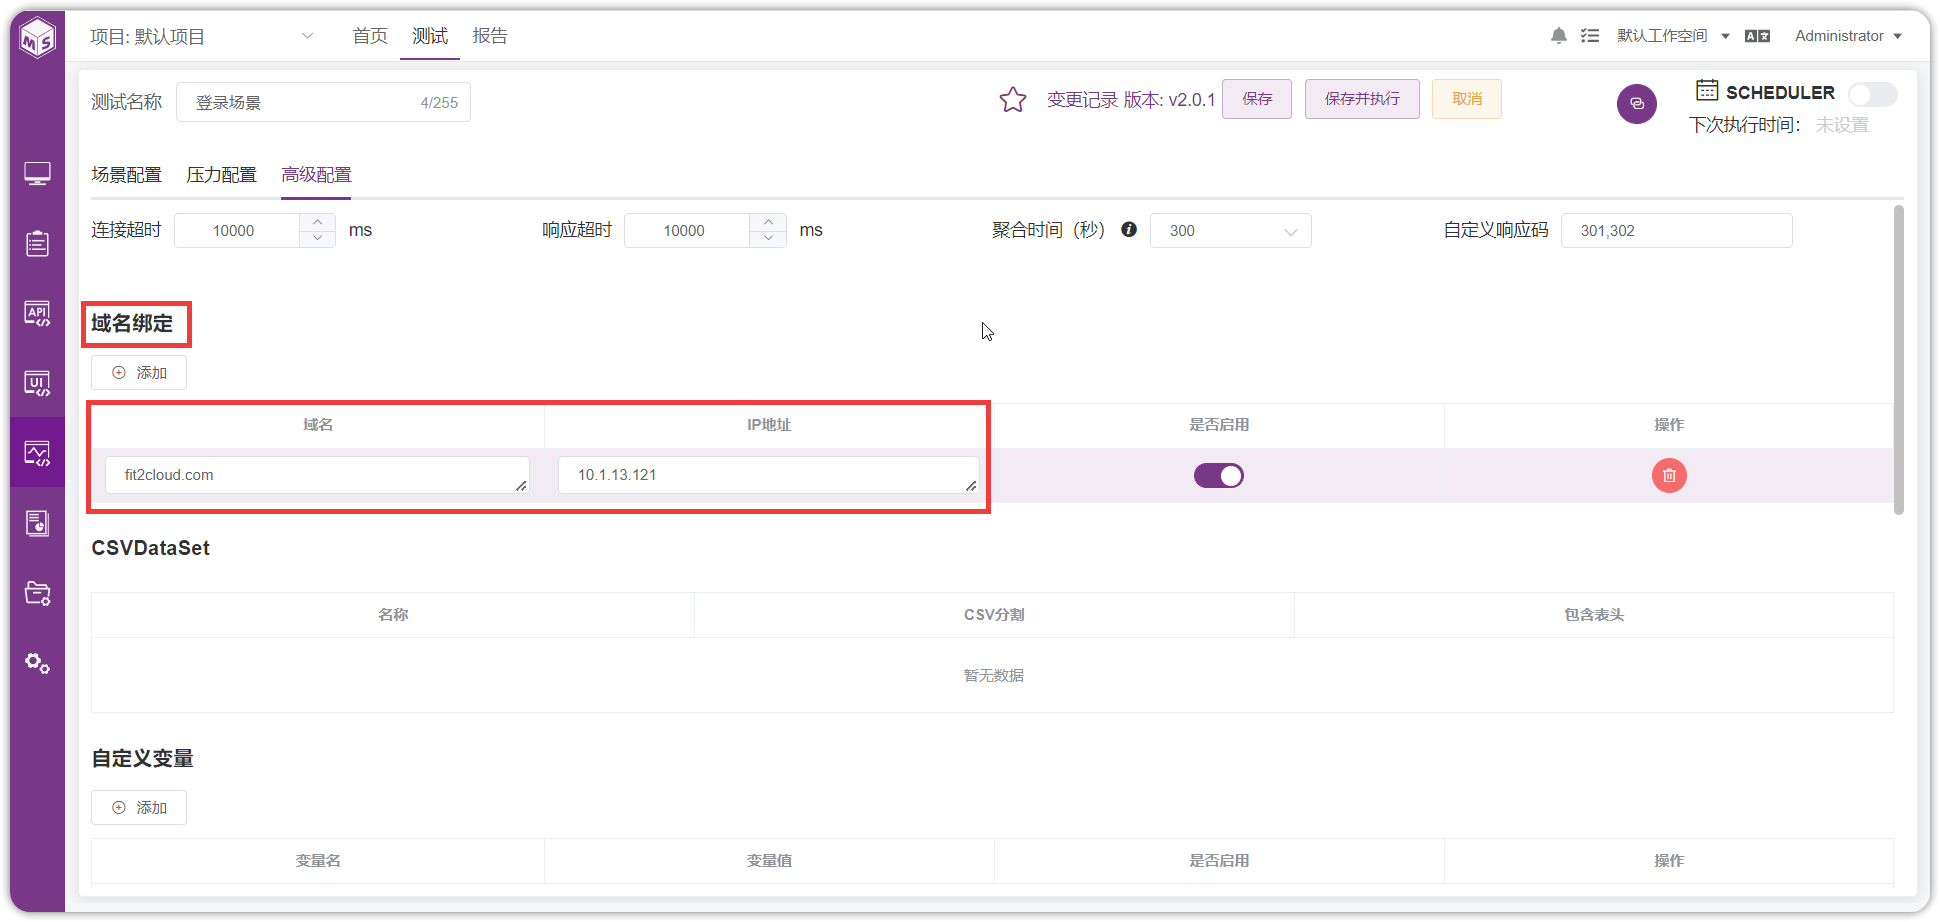
Task: Open the test tracking clipboard sidebar icon
Action: pos(37,244)
